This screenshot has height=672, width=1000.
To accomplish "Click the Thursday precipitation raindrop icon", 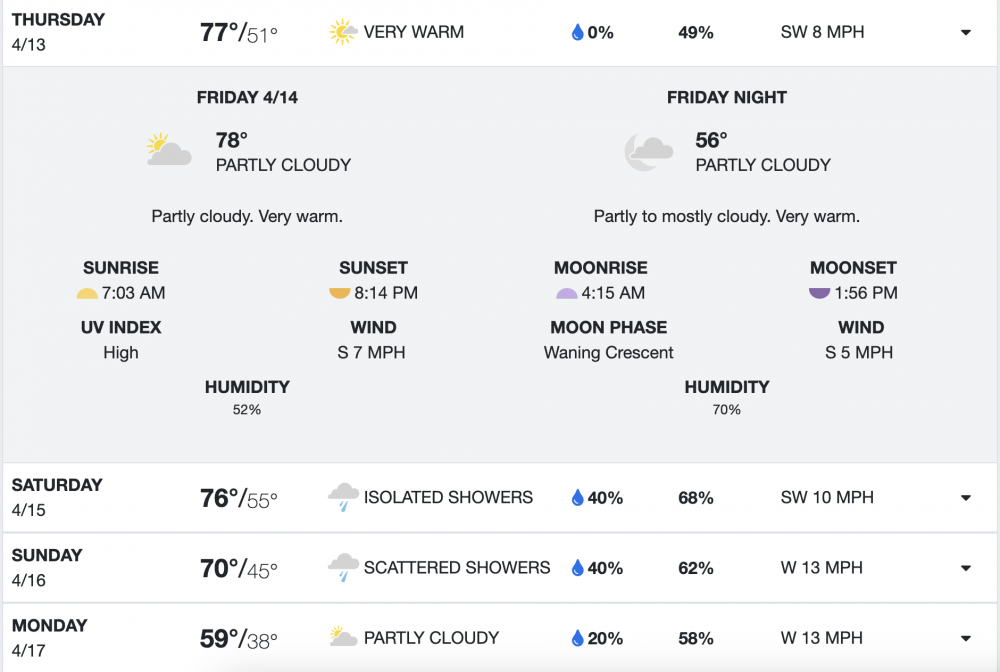I will 577,33.
